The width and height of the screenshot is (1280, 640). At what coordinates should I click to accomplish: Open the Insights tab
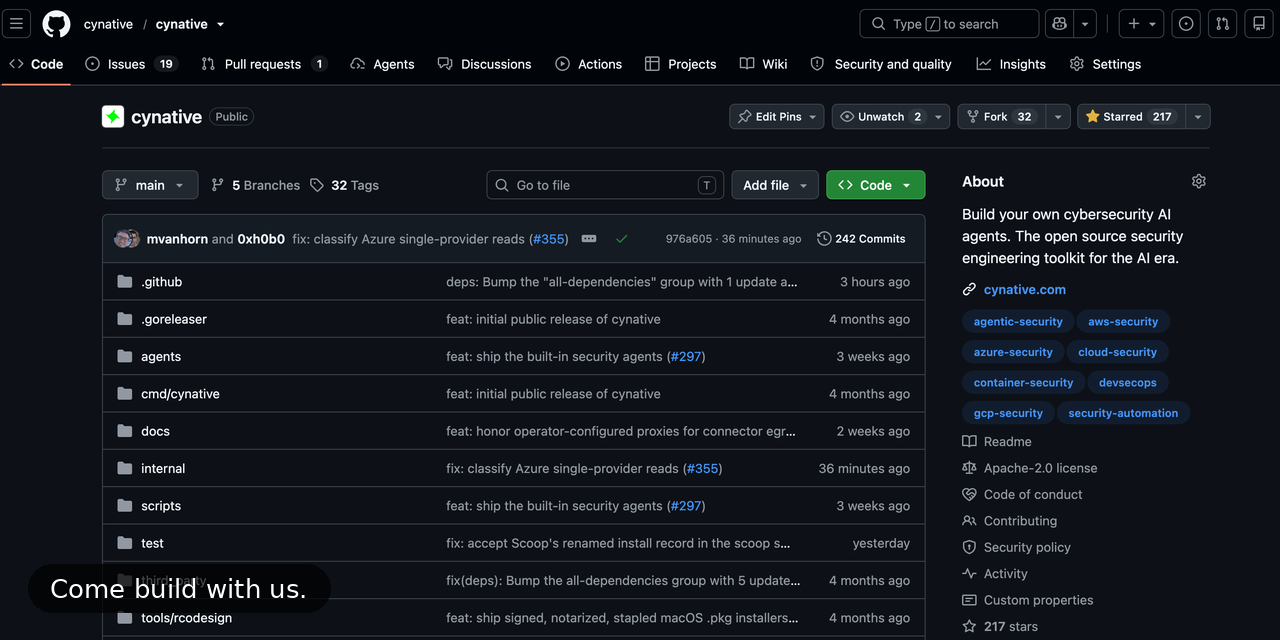pyautogui.click(x=1011, y=64)
